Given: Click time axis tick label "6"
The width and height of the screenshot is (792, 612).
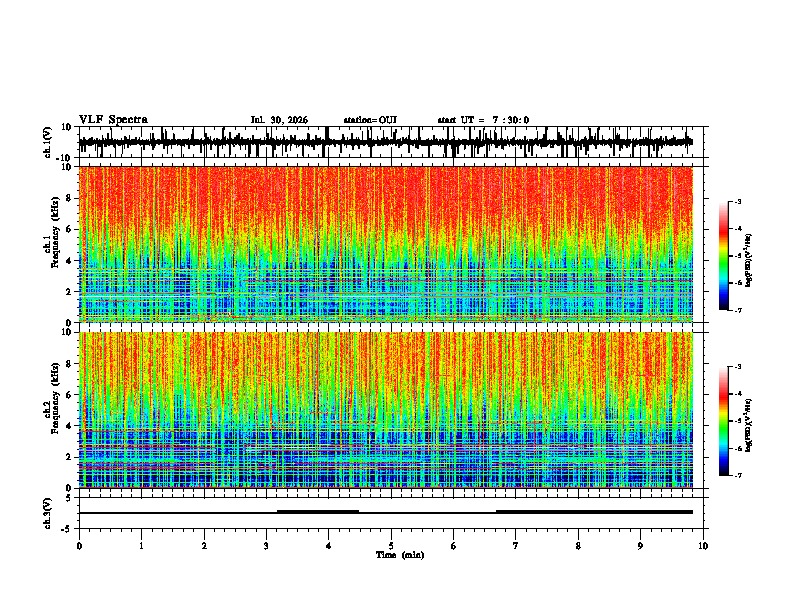Looking at the screenshot, I should point(454,546).
